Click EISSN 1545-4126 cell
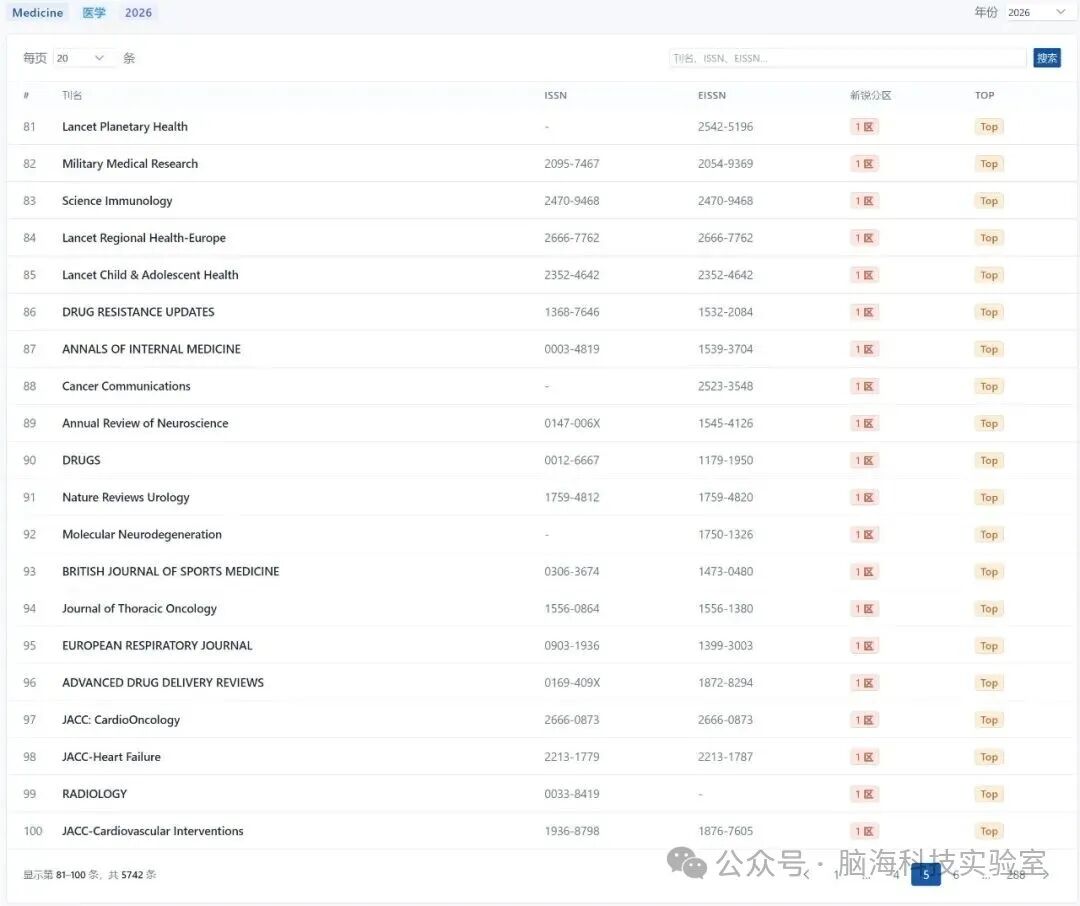 [x=725, y=424]
